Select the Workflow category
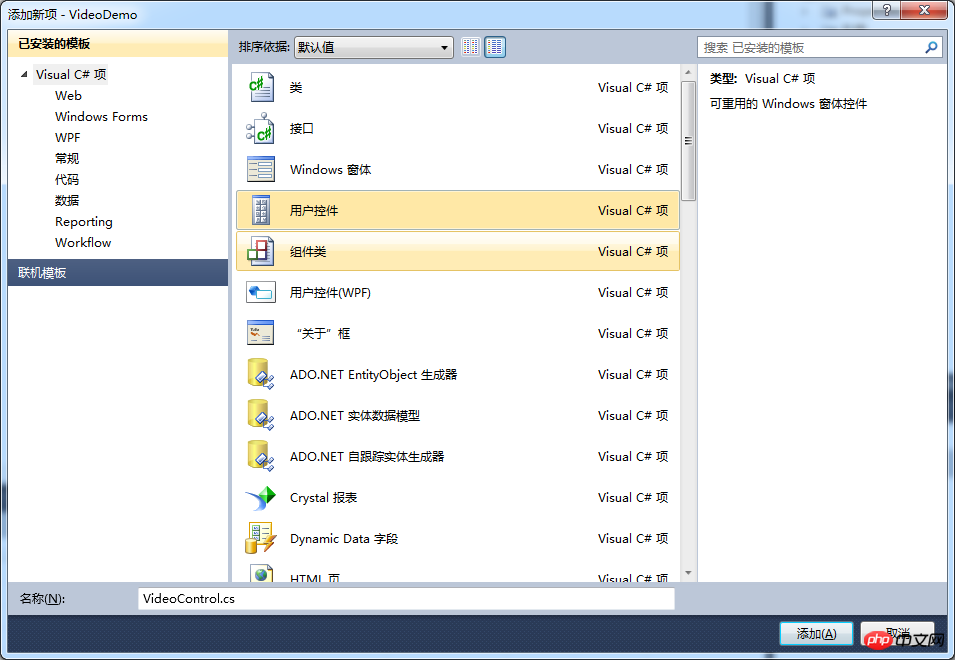This screenshot has width=955, height=660. [x=83, y=242]
